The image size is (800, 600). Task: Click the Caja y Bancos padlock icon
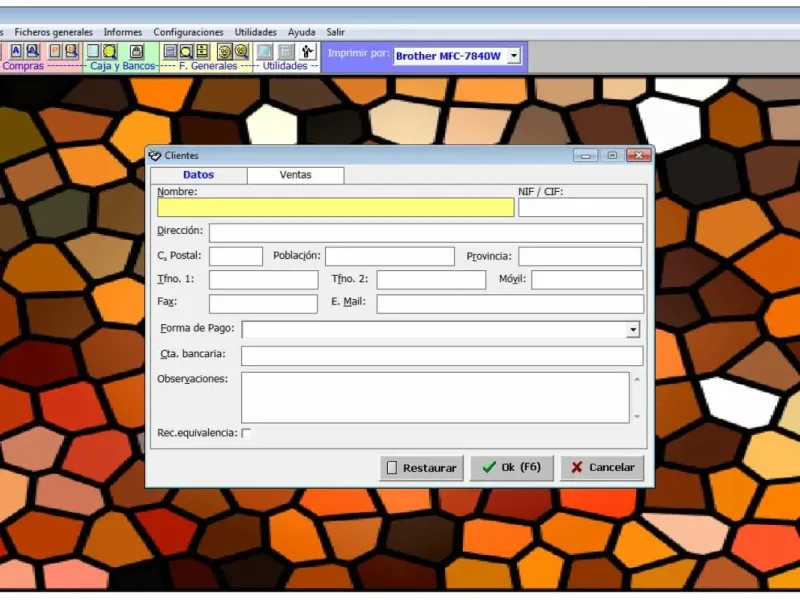[136, 51]
